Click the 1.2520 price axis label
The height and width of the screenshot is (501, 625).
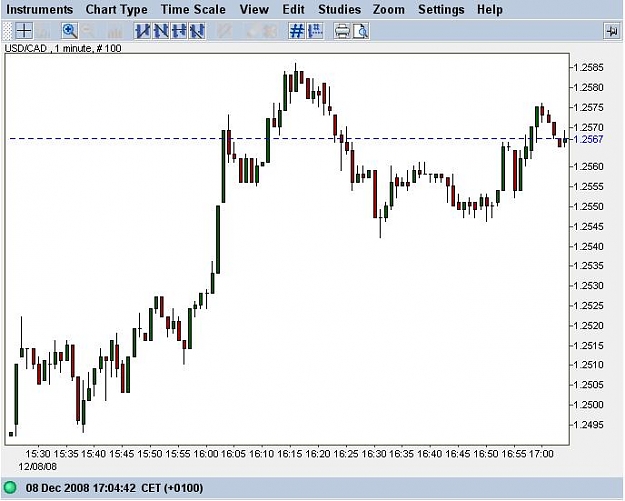click(x=588, y=326)
